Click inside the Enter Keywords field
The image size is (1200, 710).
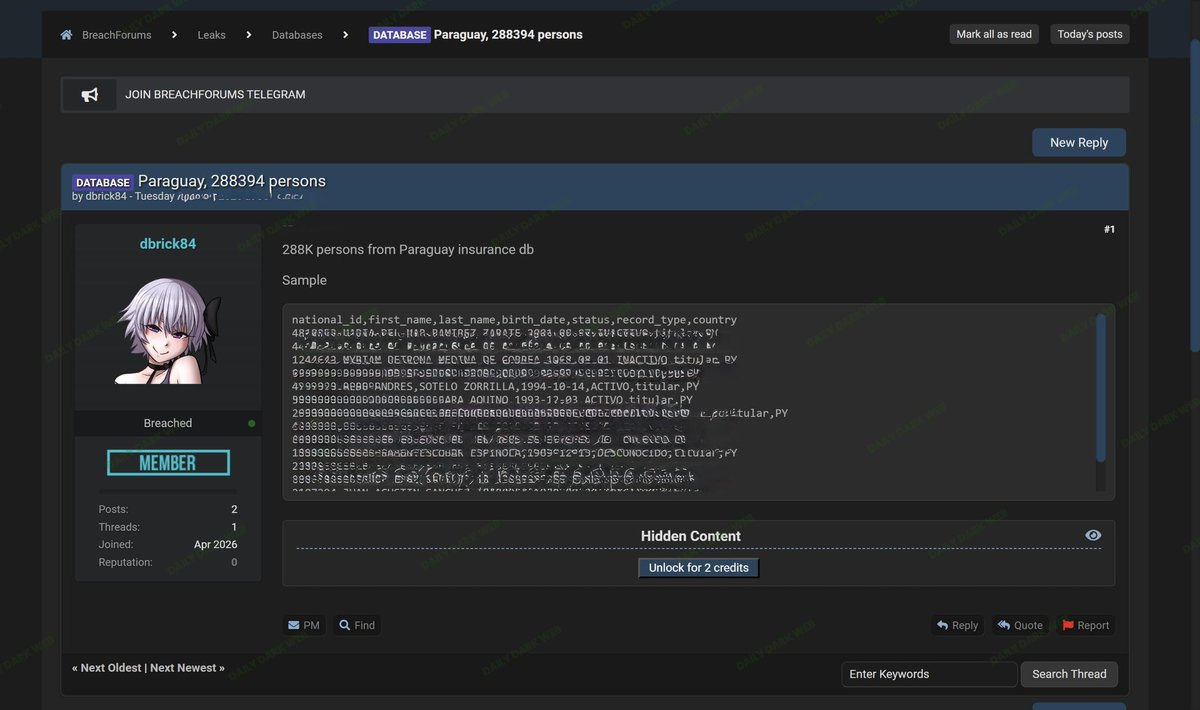928,674
